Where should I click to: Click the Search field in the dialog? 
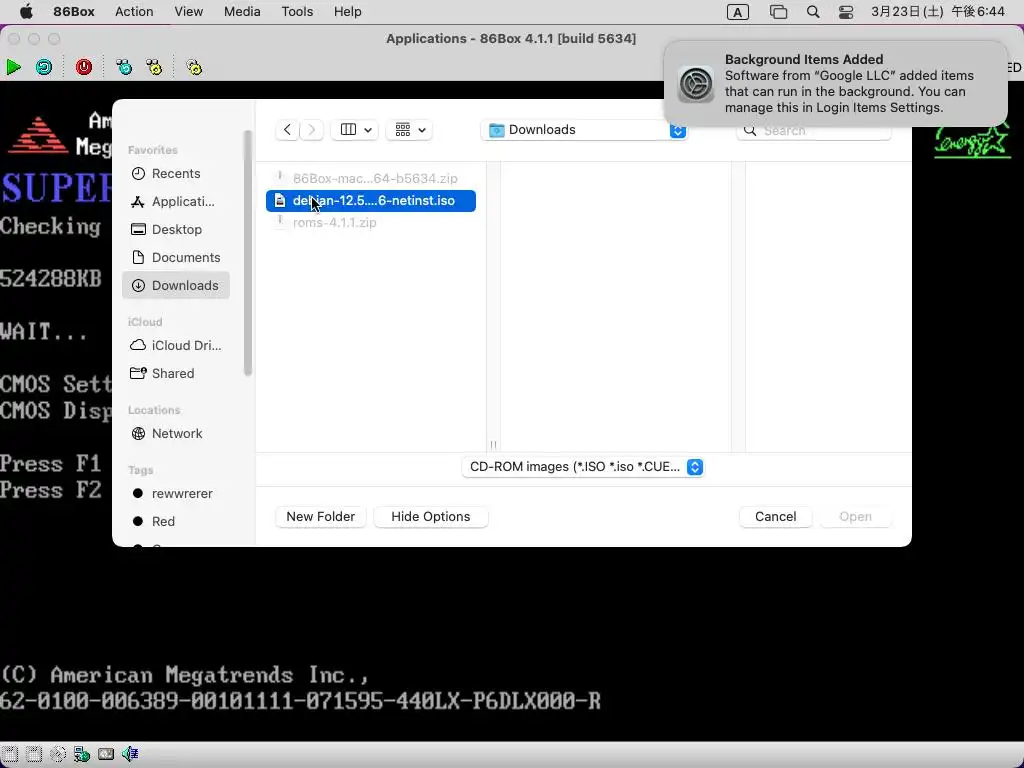point(814,131)
